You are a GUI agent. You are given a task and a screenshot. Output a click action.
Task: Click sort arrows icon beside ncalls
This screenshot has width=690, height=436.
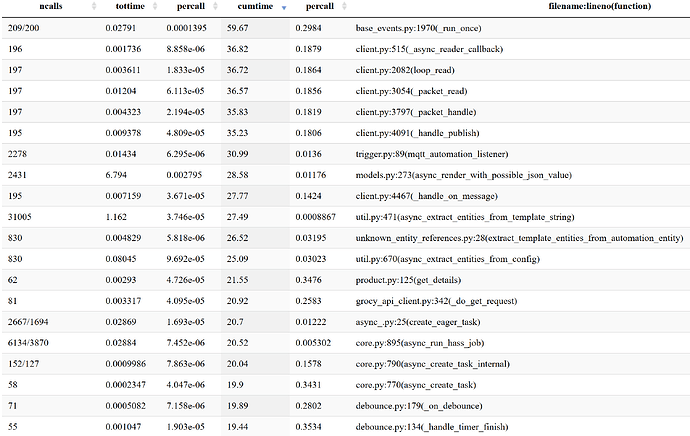[94, 6]
